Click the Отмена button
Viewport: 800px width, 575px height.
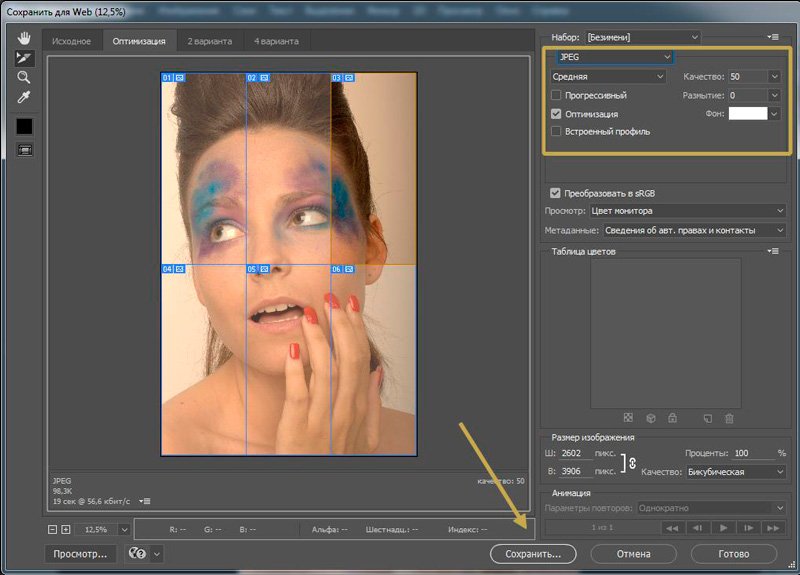[x=633, y=554]
